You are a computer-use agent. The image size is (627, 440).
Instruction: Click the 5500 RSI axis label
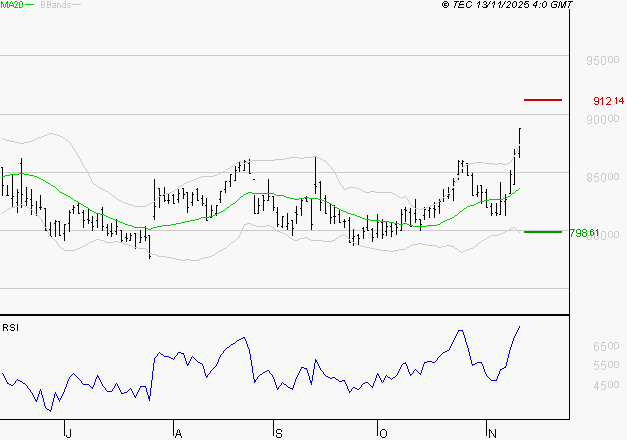coord(606,365)
